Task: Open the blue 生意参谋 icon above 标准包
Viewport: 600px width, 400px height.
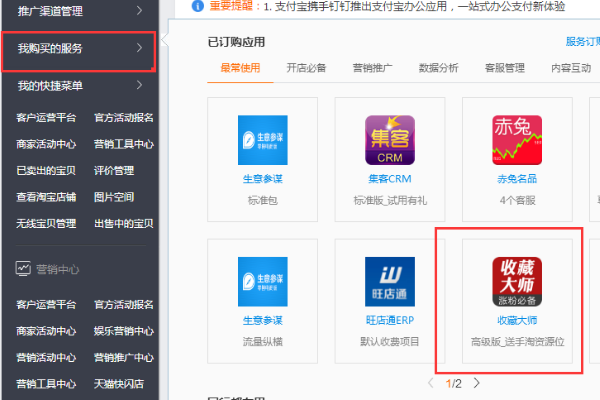Action: click(x=262, y=140)
